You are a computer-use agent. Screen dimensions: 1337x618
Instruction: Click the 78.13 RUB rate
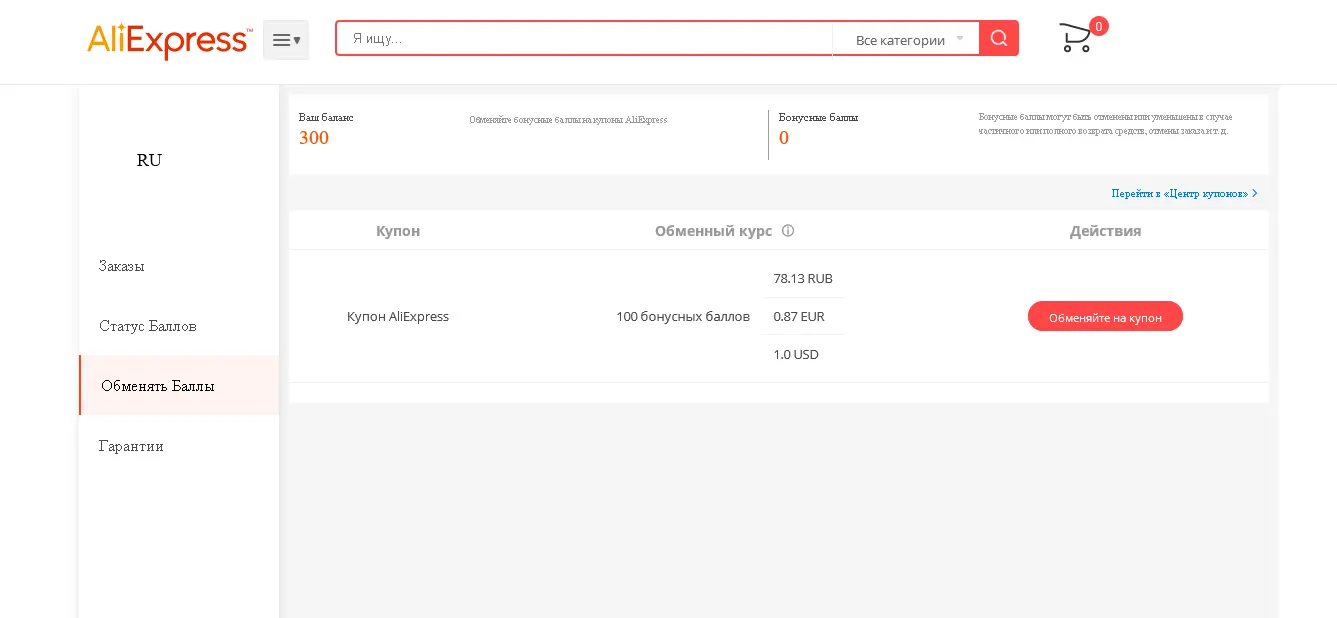pyautogui.click(x=803, y=278)
